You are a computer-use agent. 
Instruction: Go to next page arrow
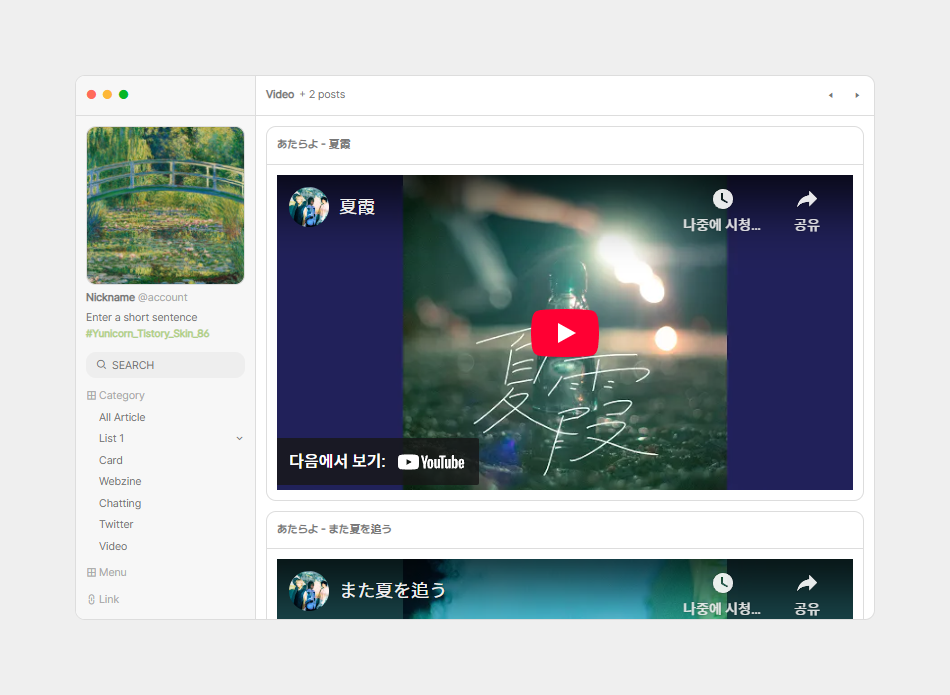[857, 95]
